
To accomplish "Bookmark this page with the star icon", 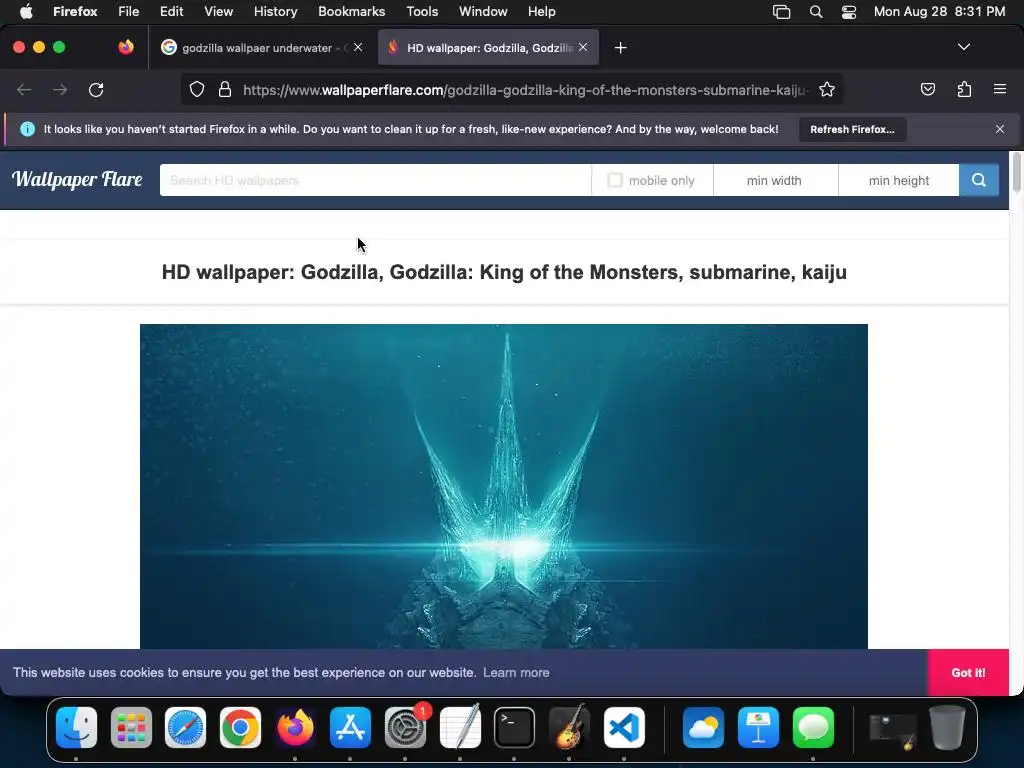I will point(827,89).
